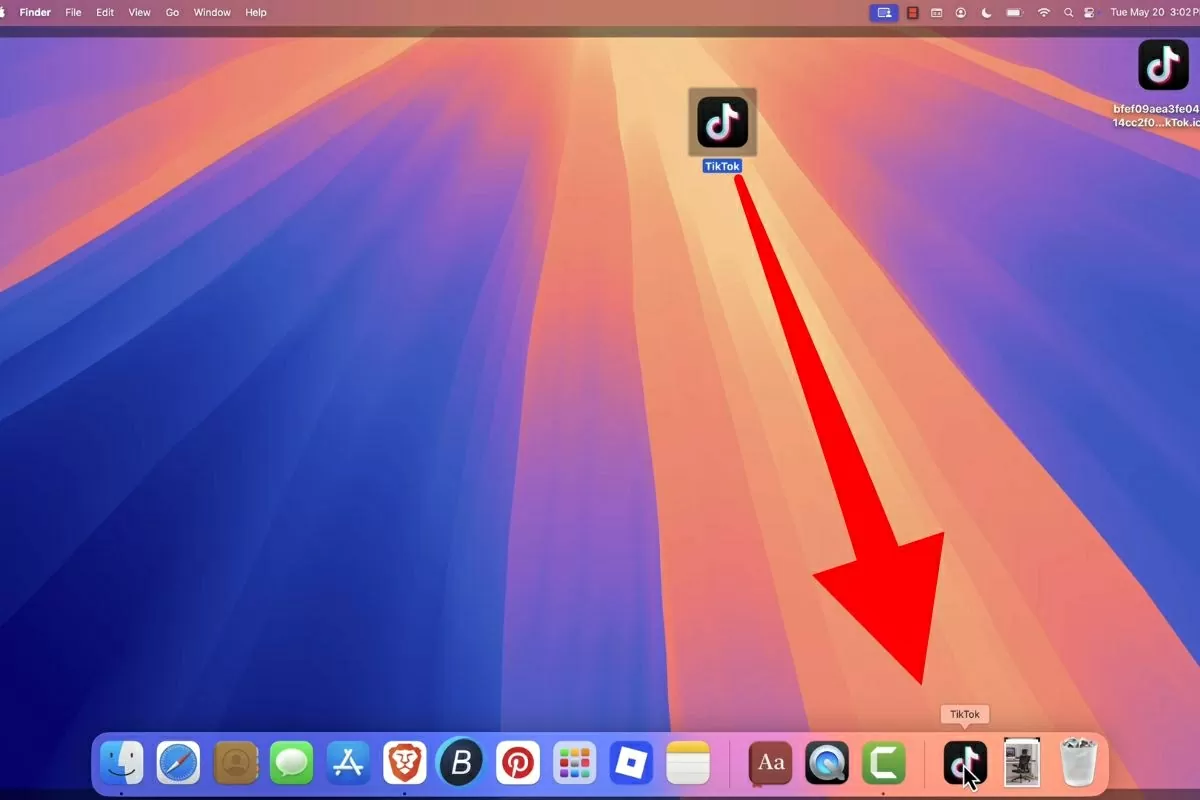Open the Notes app in Dock
Image resolution: width=1200 pixels, height=800 pixels.
click(x=688, y=763)
